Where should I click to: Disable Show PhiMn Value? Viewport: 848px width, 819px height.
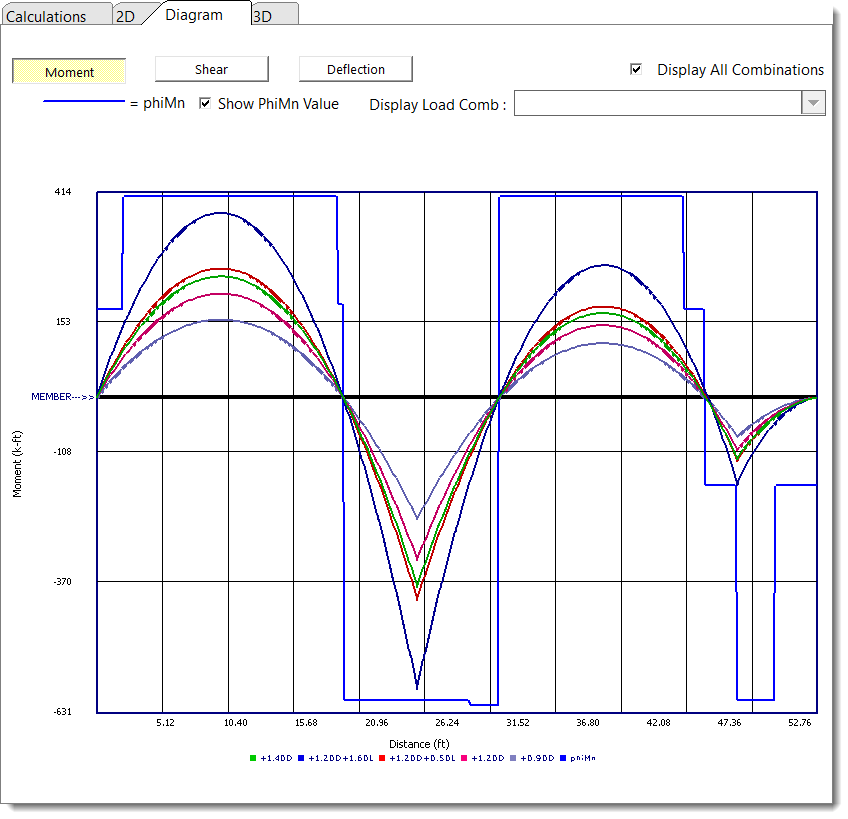(205, 103)
